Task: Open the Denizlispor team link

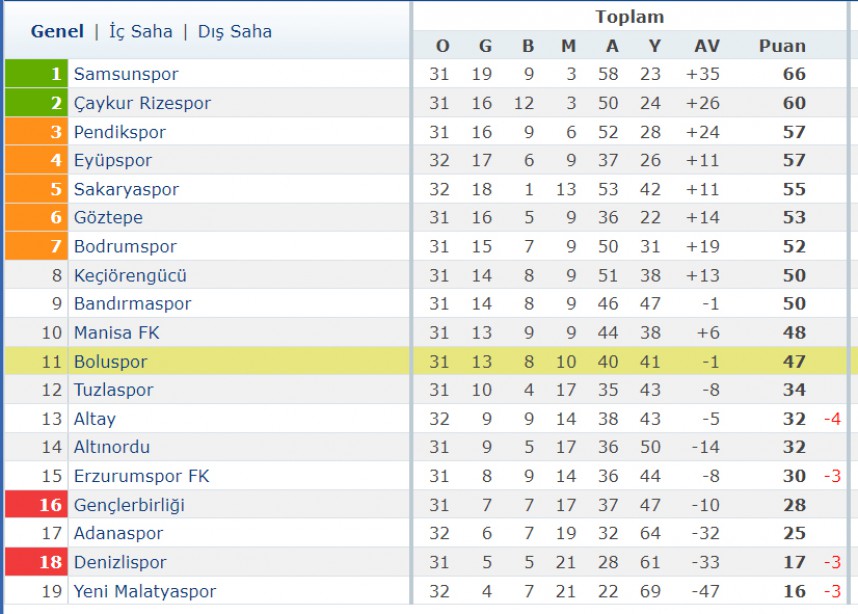Action: [120, 562]
